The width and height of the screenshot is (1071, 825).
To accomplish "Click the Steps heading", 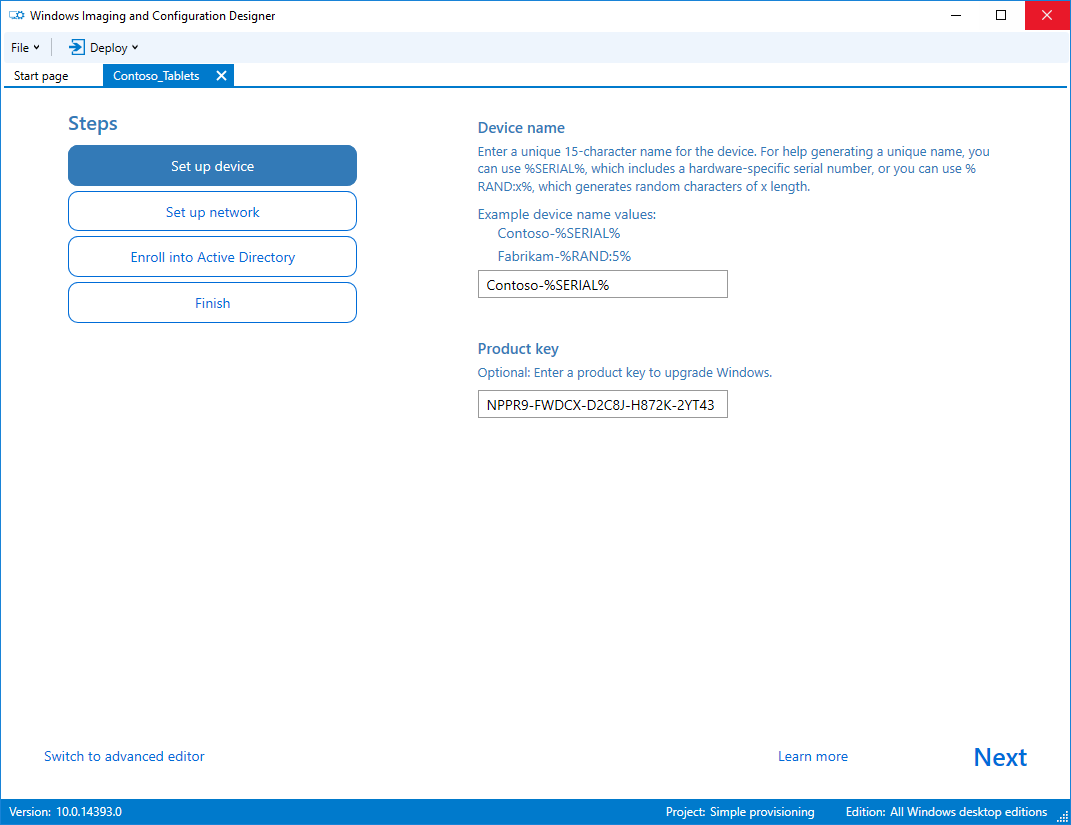I will tap(93, 124).
